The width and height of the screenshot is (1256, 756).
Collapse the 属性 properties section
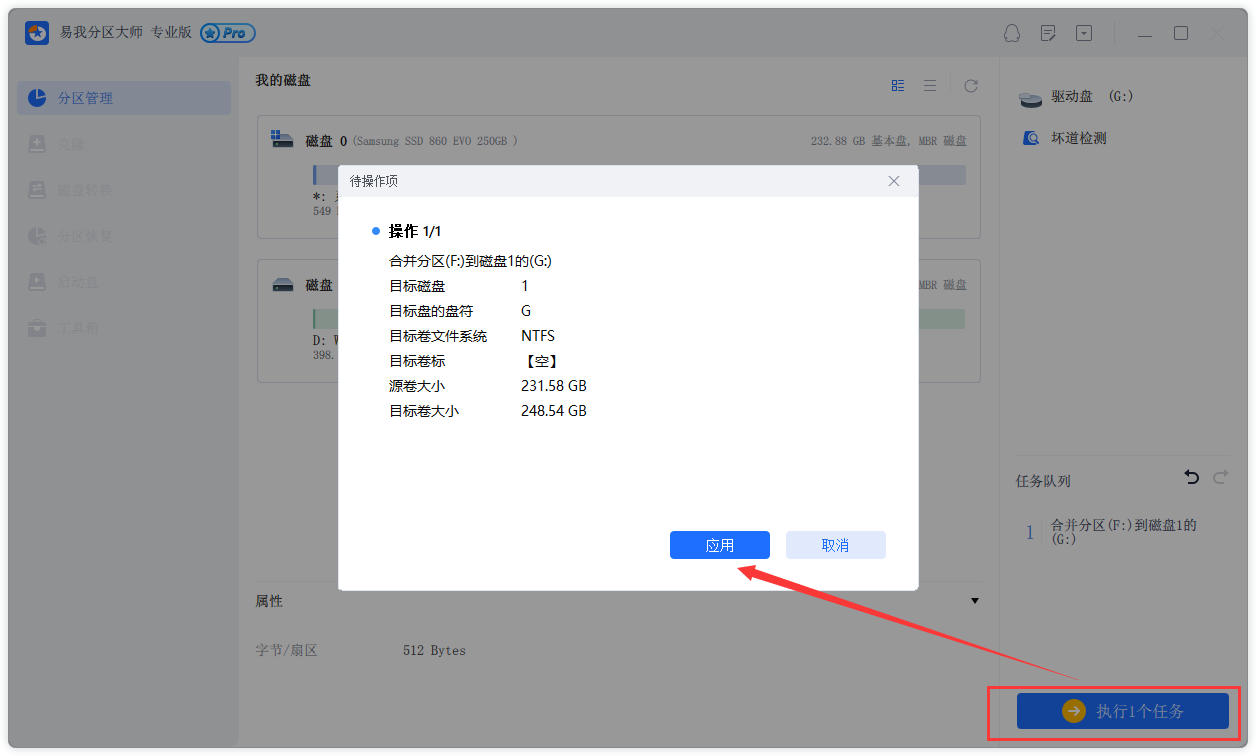click(x=975, y=600)
